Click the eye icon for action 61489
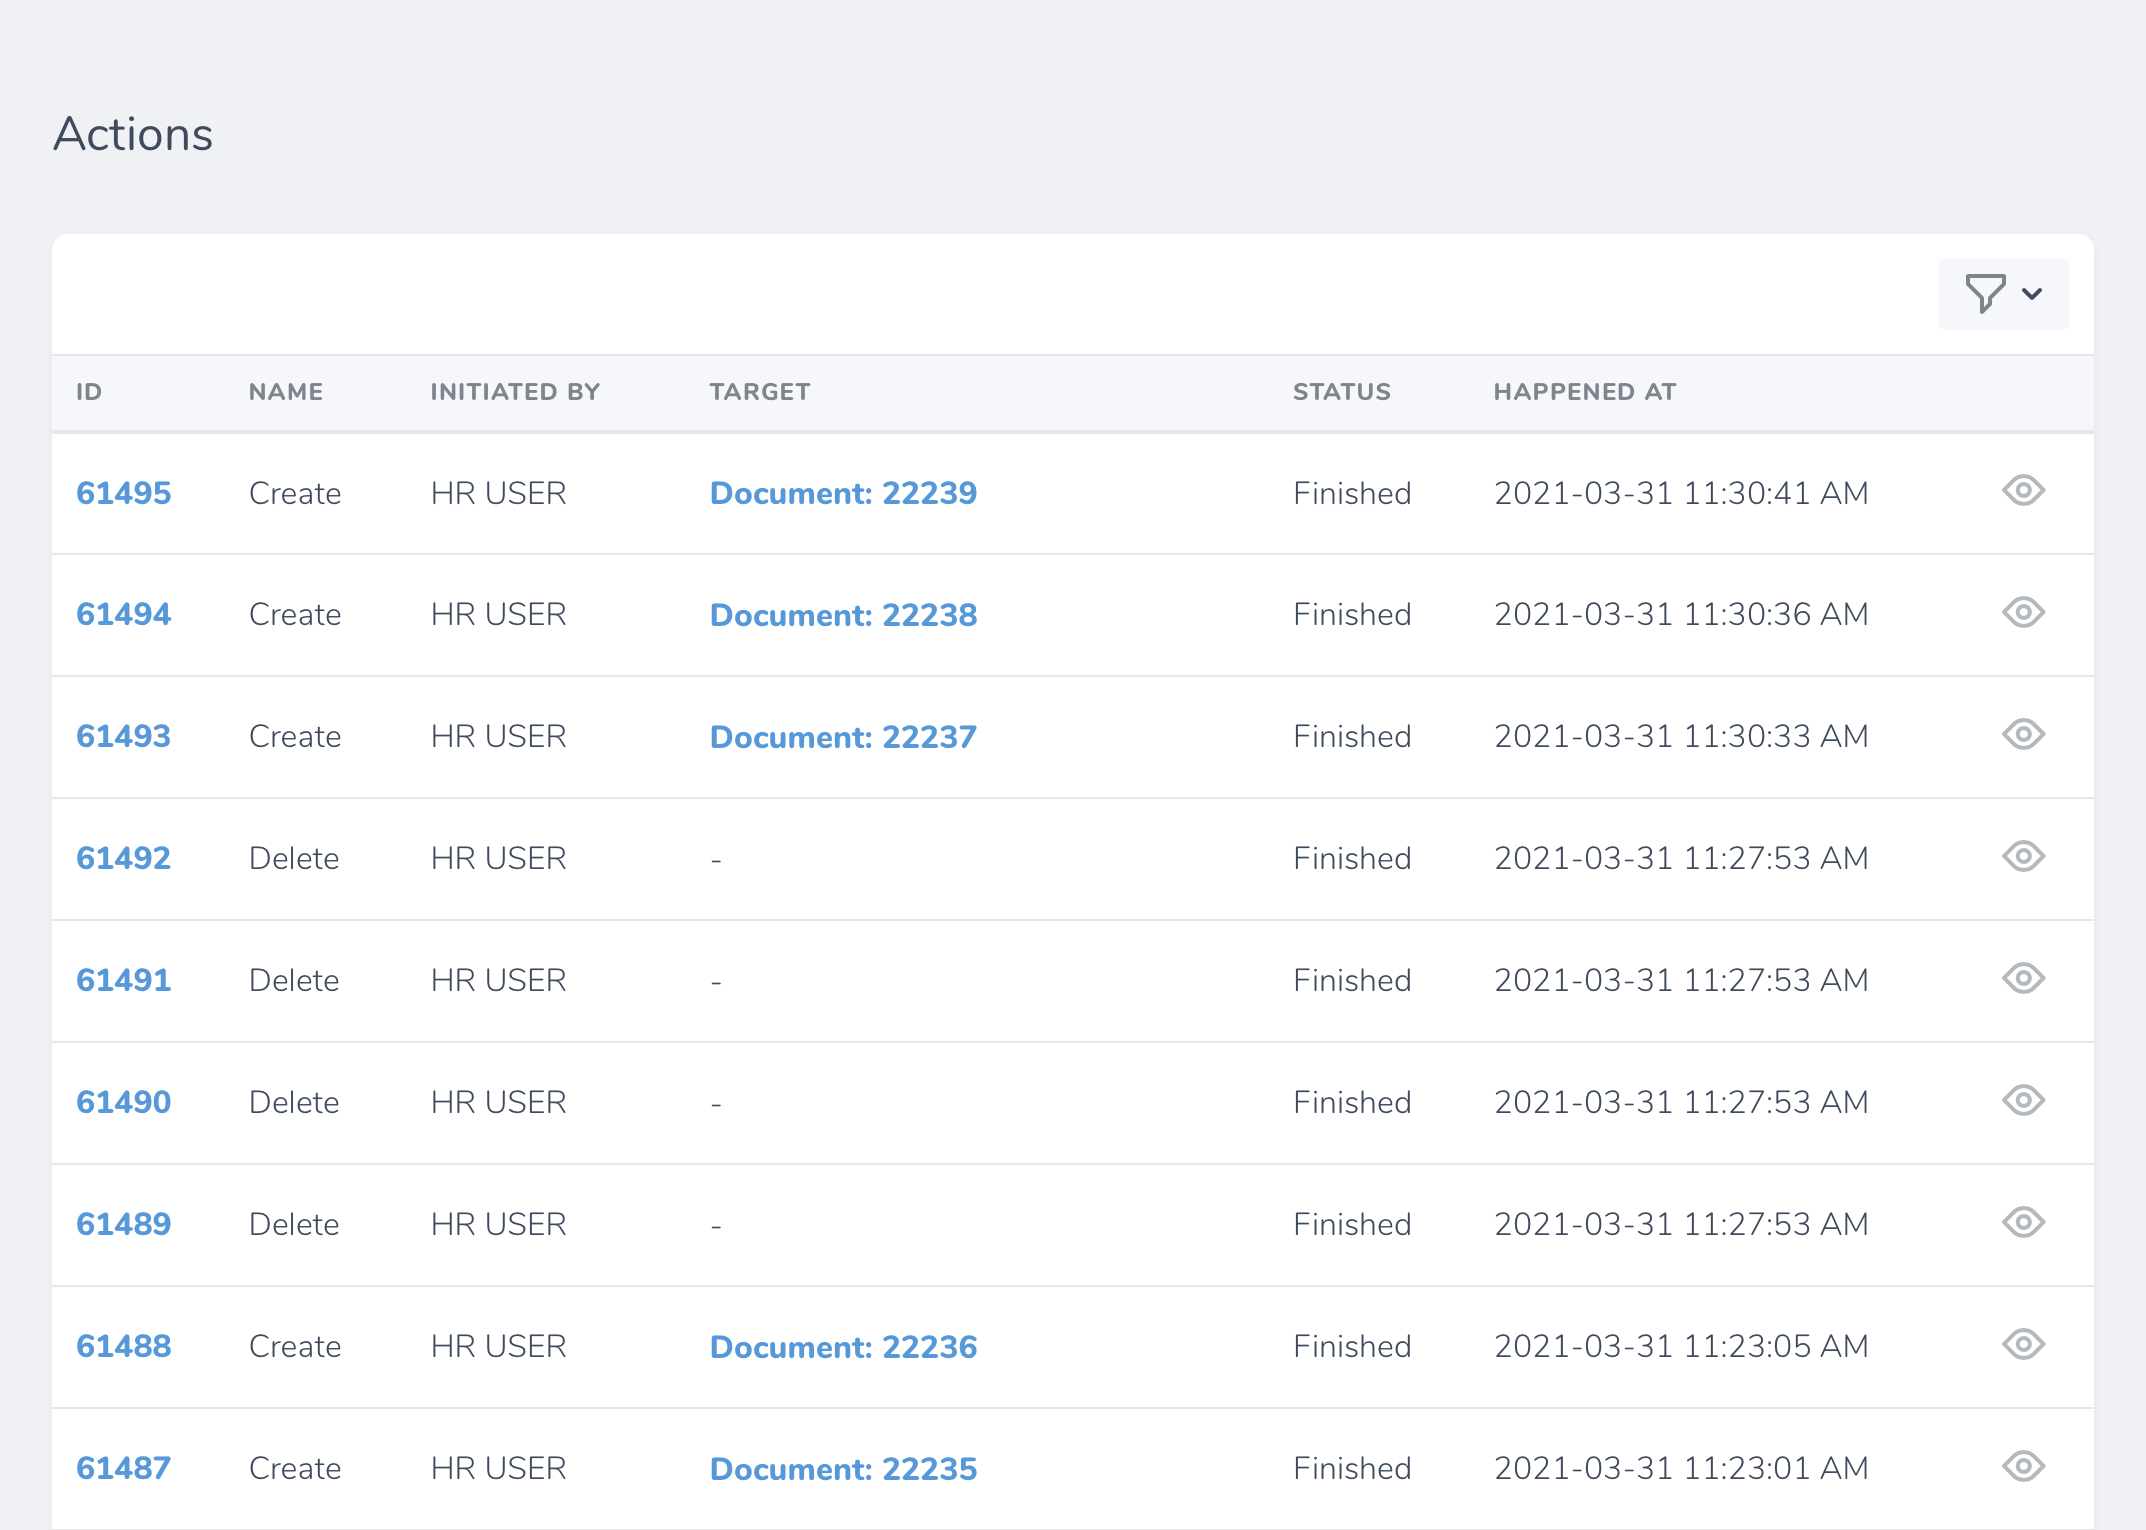 (2022, 1223)
